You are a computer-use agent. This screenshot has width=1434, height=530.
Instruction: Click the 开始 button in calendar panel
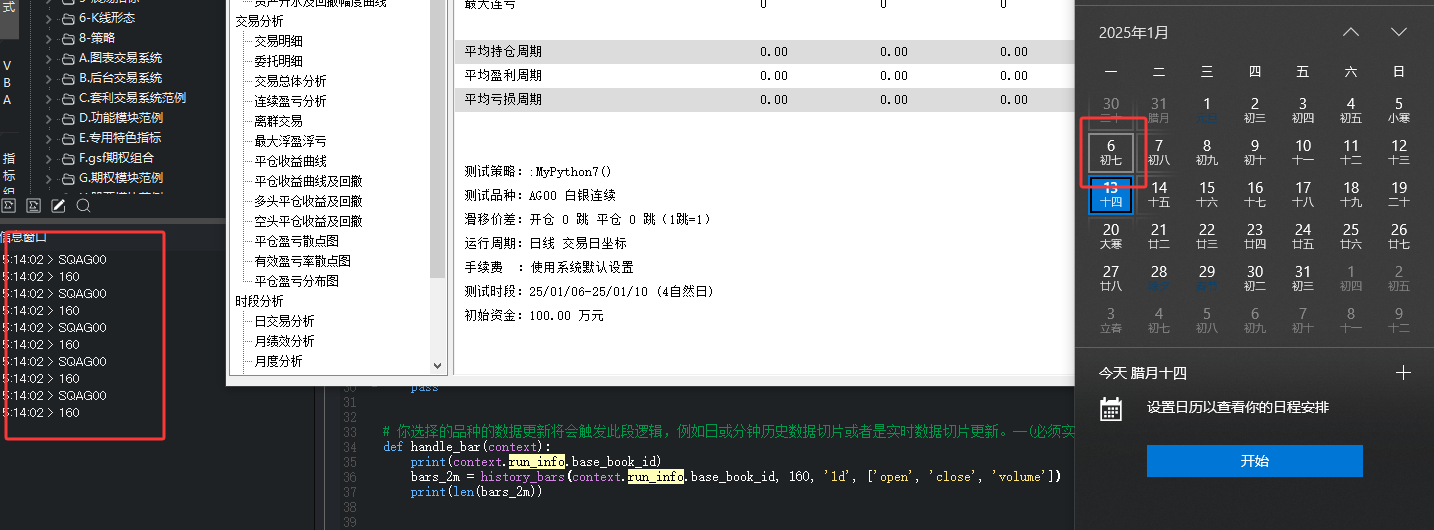(x=1254, y=461)
